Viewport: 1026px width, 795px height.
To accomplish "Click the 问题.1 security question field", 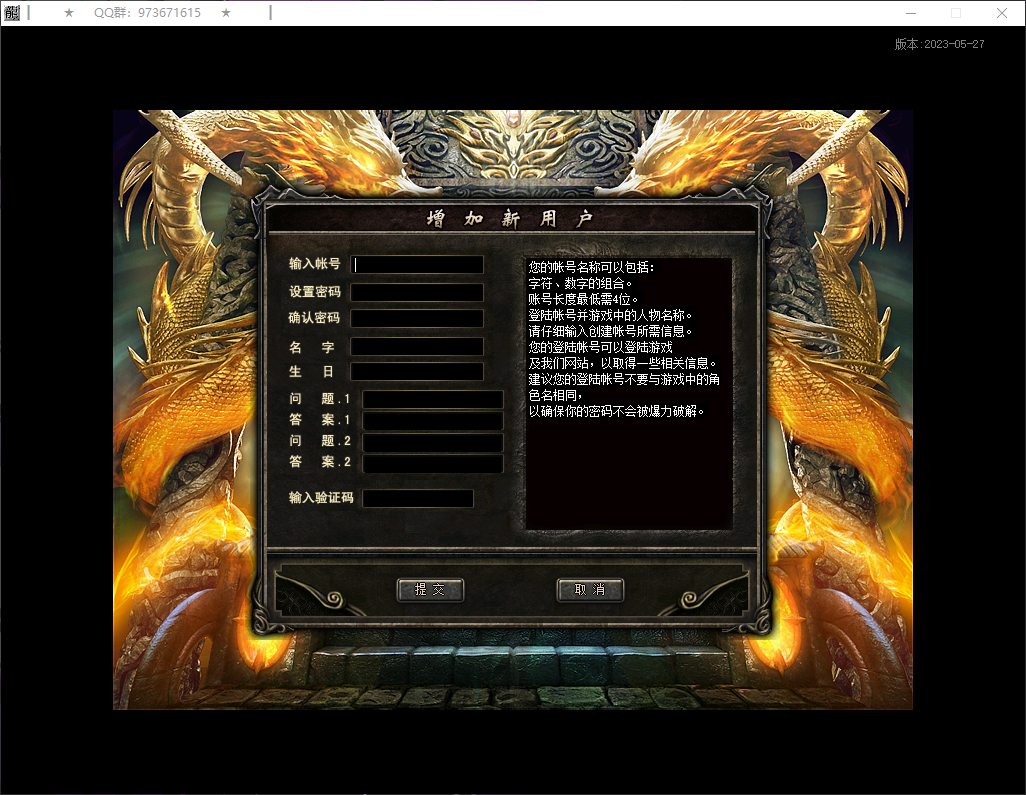I will point(433,400).
